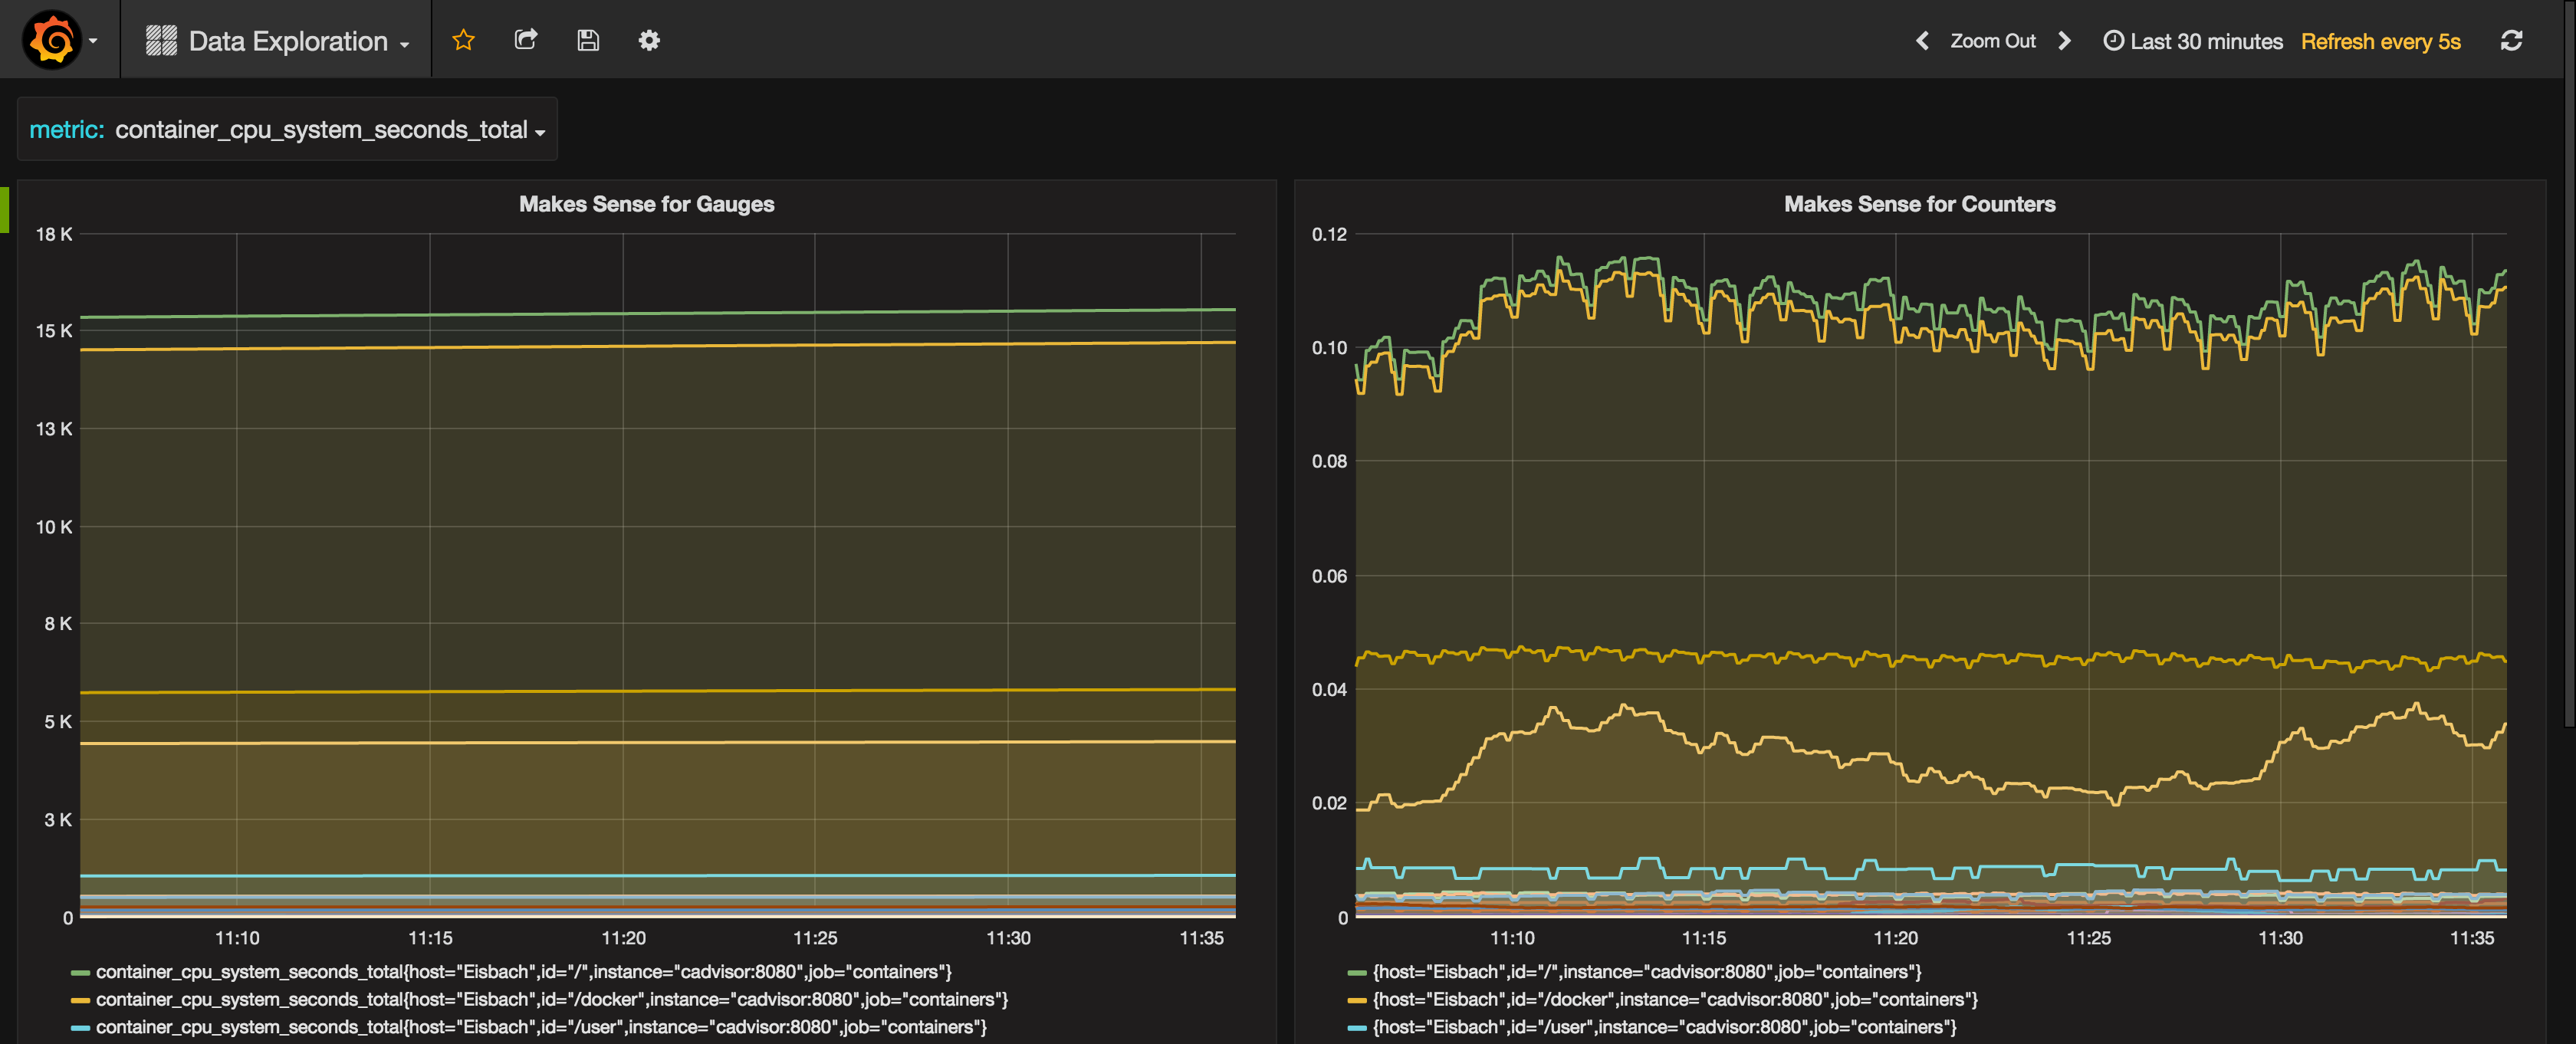Open Makes Sense for Gauges panel title menu
2576x1044 pixels.
(x=646, y=204)
